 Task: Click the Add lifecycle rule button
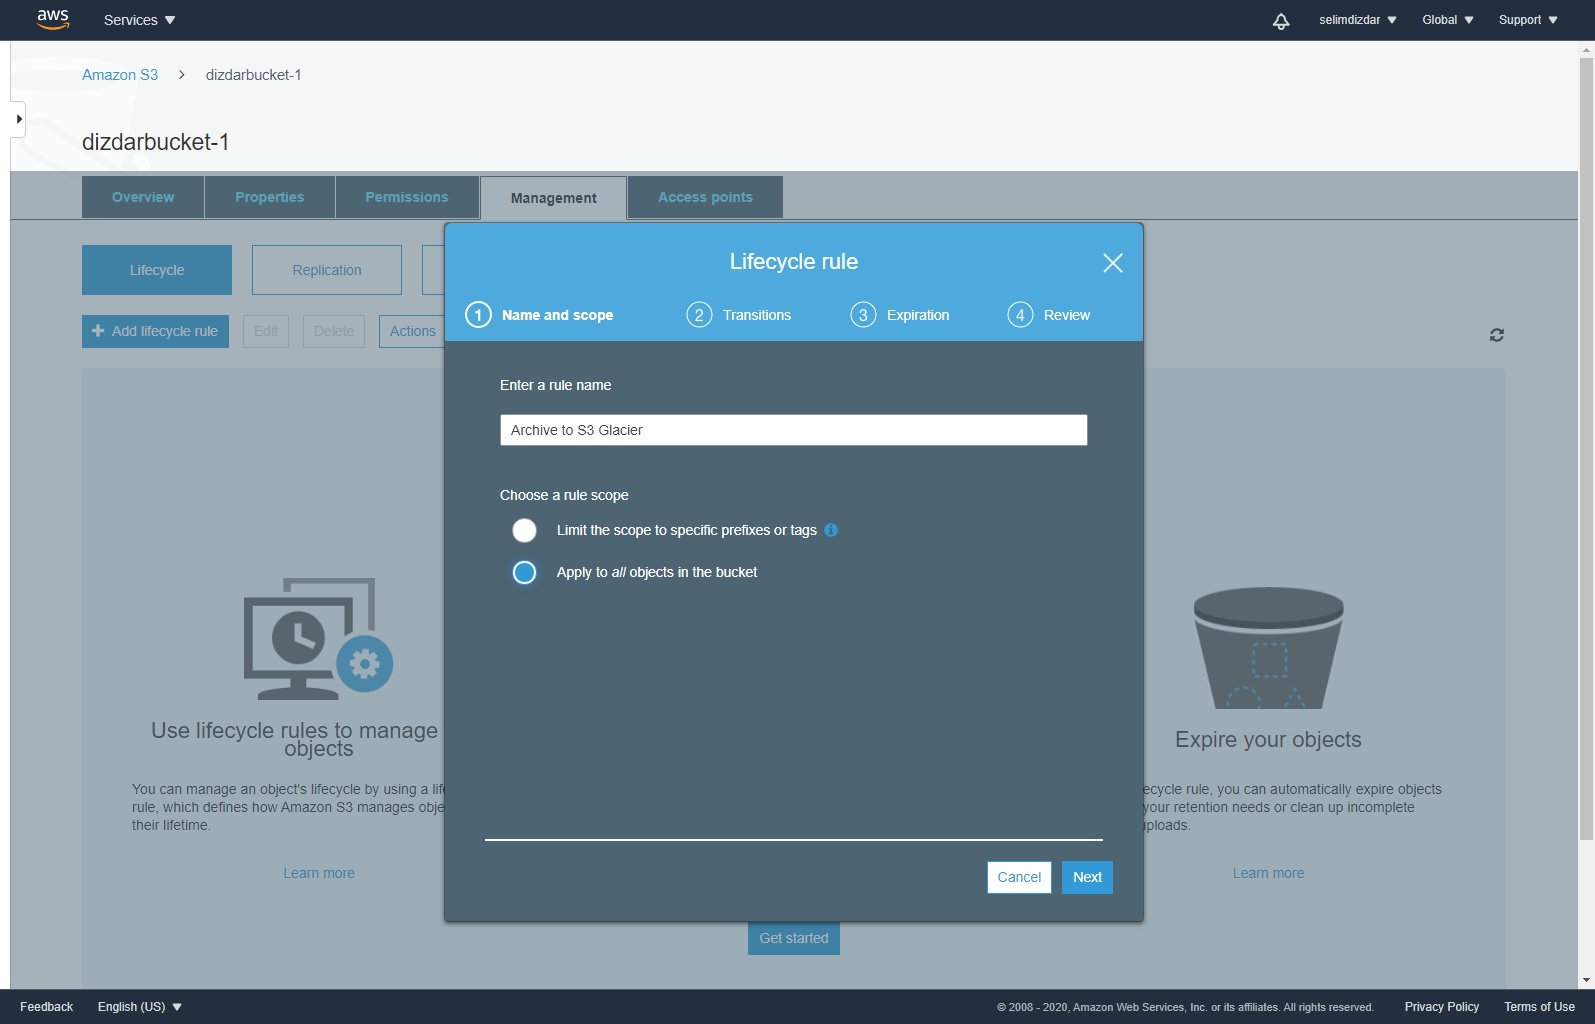point(155,331)
